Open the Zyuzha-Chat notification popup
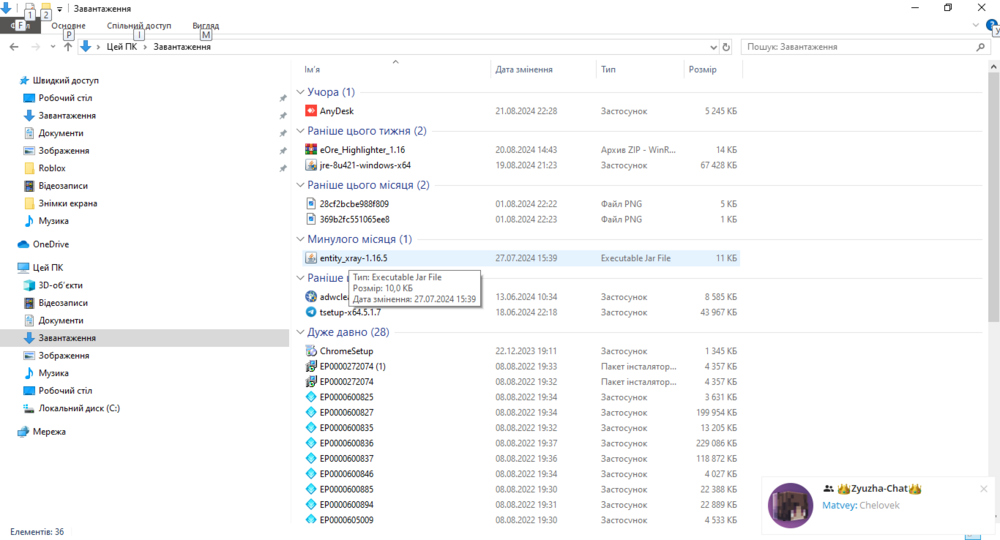1000x540 pixels. pos(877,505)
